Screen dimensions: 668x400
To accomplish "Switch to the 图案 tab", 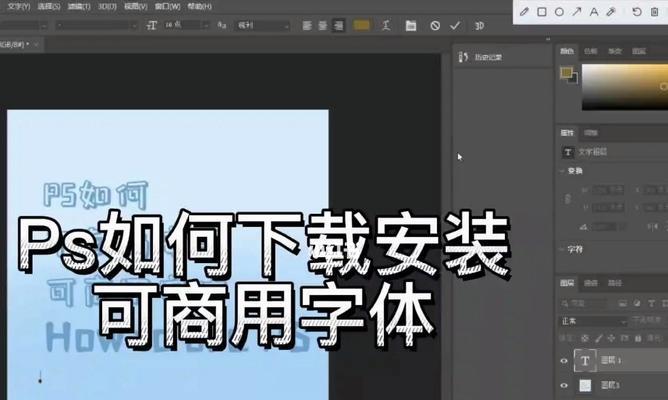I will click(x=639, y=51).
